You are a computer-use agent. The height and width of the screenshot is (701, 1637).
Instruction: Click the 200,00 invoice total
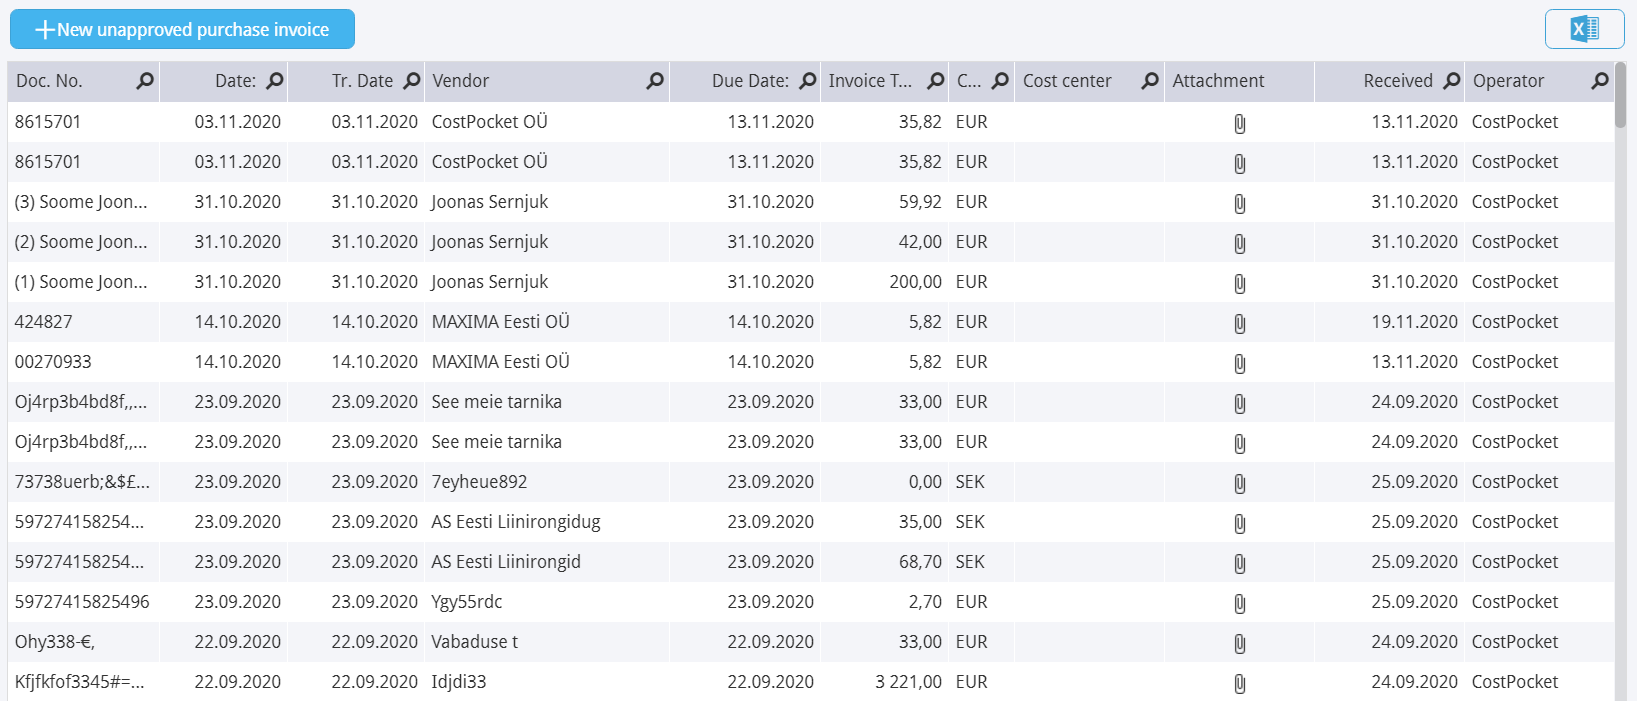click(x=915, y=282)
